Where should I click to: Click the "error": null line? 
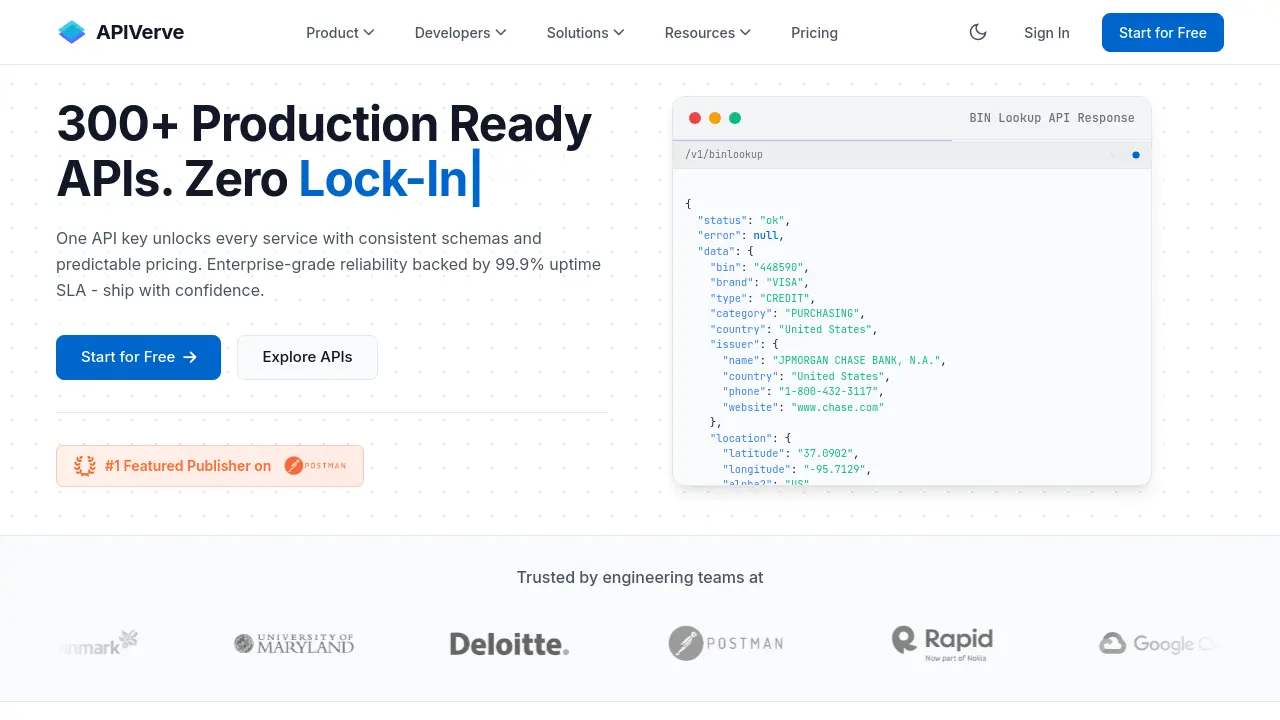741,236
